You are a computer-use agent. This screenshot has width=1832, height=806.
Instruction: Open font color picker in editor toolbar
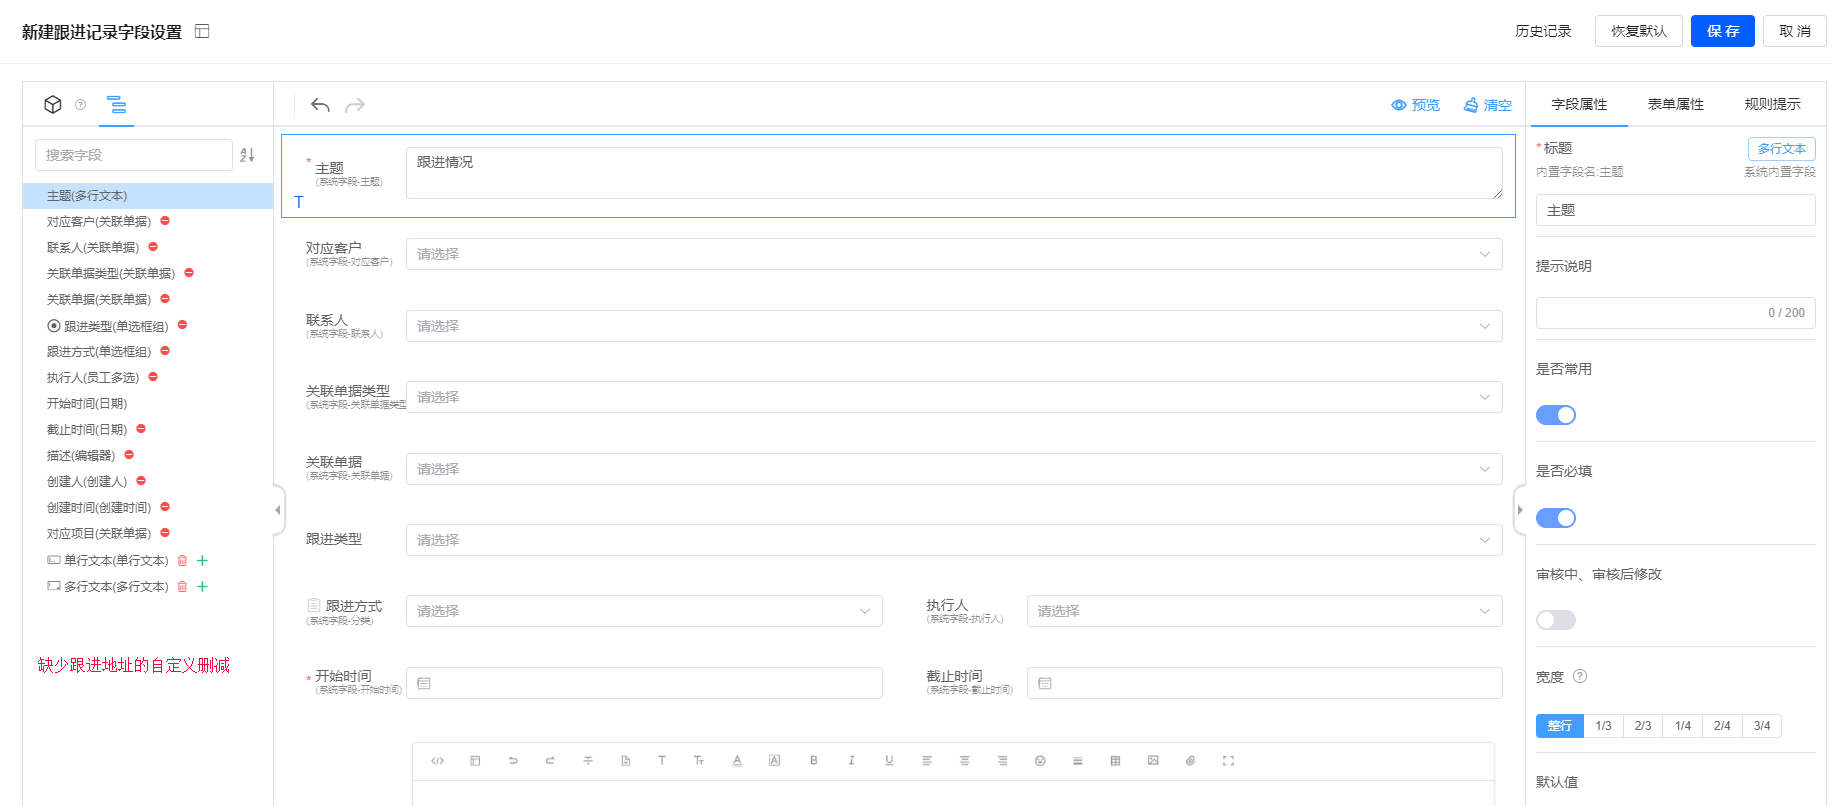(x=737, y=761)
